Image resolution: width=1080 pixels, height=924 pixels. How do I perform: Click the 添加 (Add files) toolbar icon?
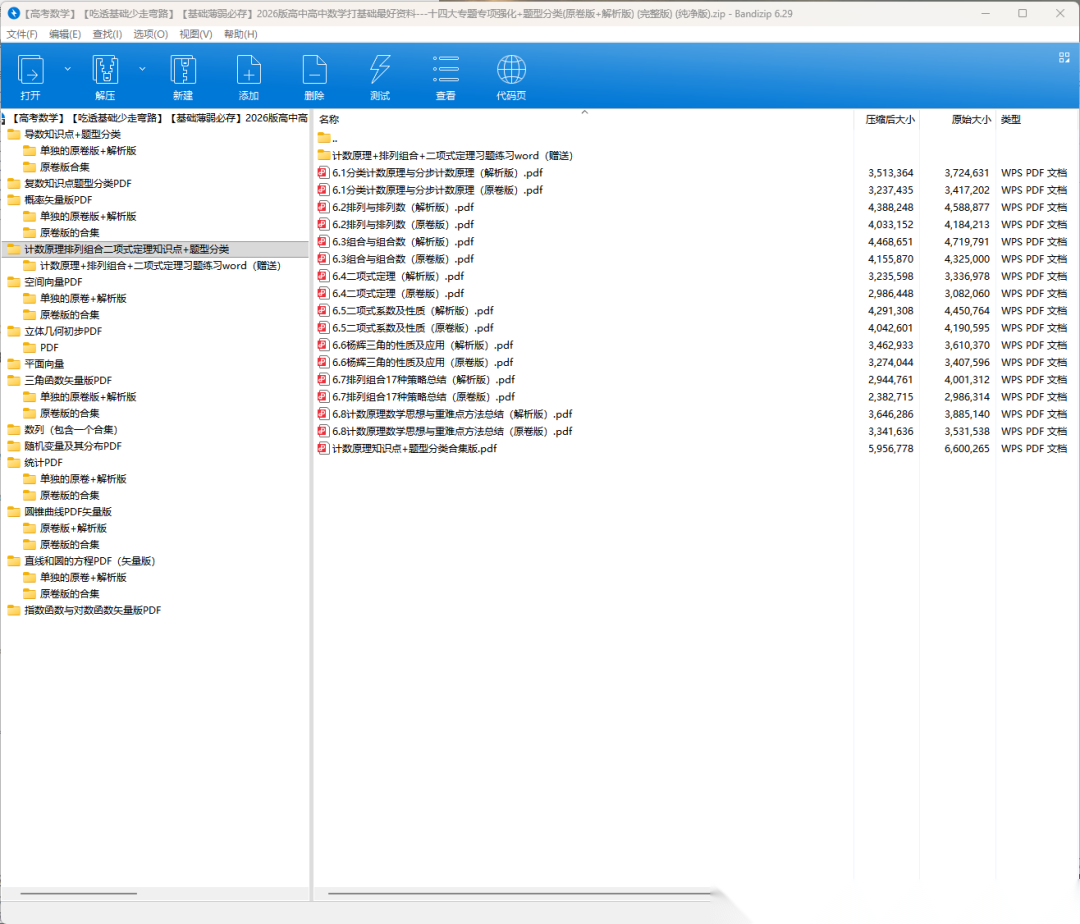pyautogui.click(x=248, y=71)
